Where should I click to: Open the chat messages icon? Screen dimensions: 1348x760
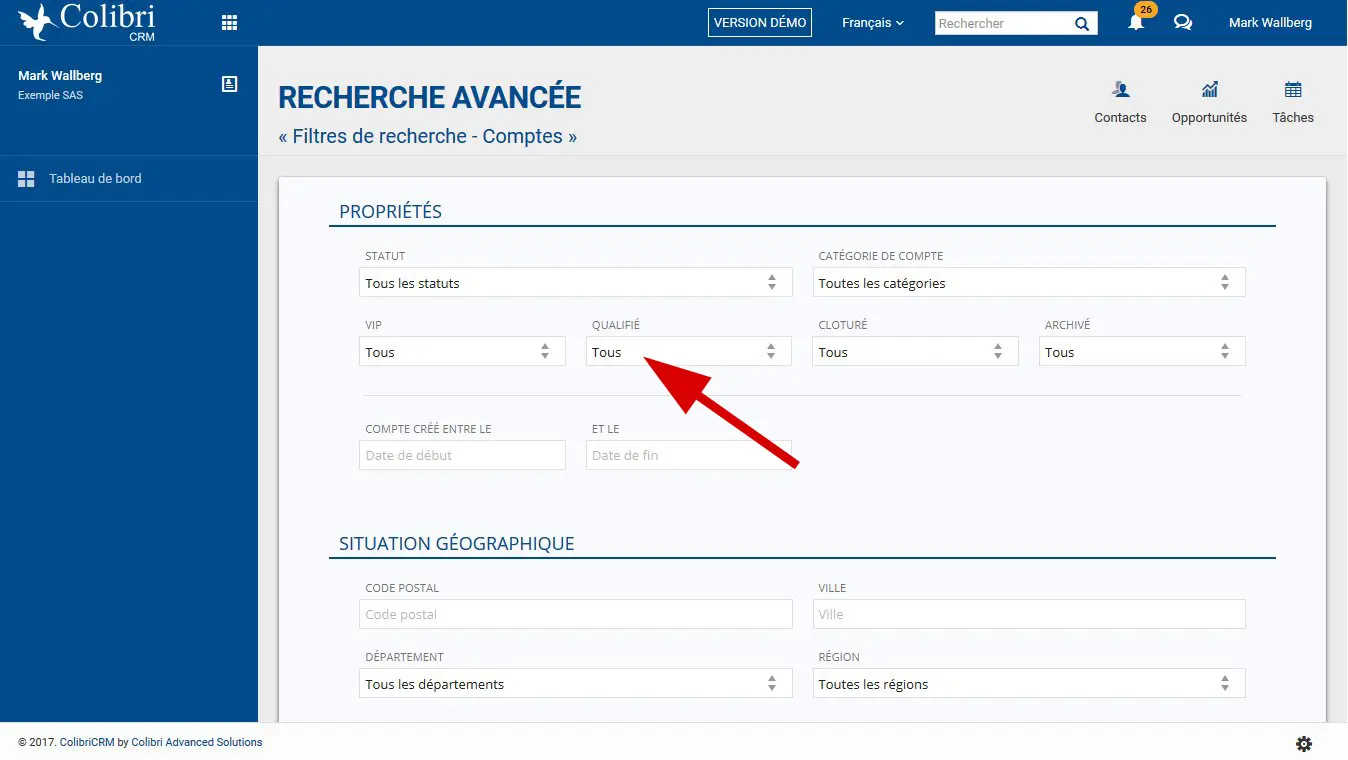tap(1183, 23)
